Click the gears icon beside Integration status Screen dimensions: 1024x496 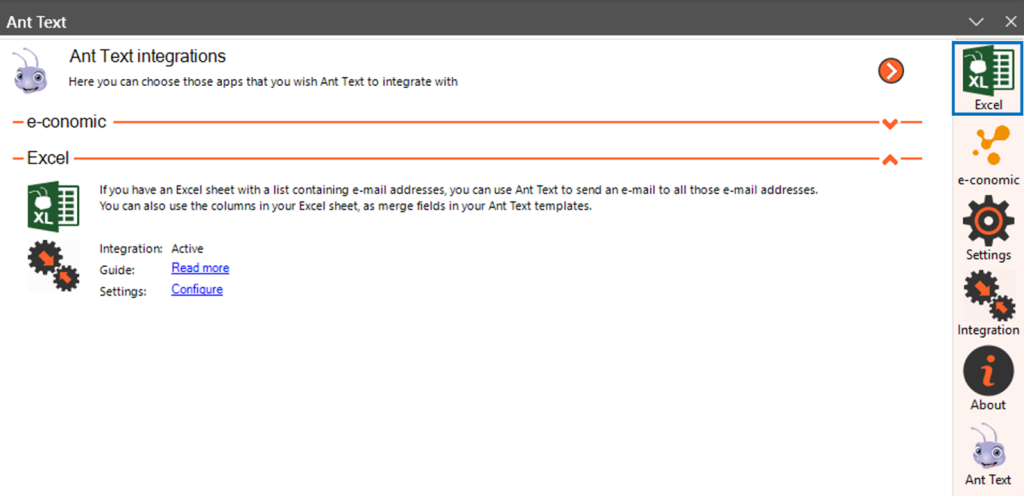click(53, 267)
